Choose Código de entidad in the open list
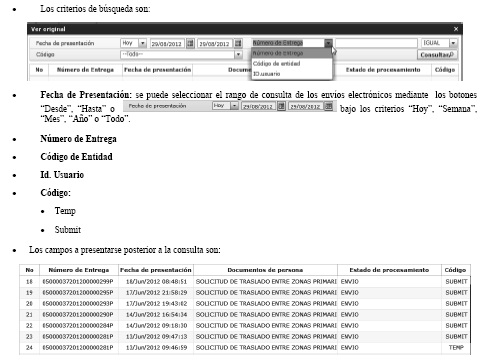The height and width of the screenshot is (361, 482). click(x=292, y=64)
